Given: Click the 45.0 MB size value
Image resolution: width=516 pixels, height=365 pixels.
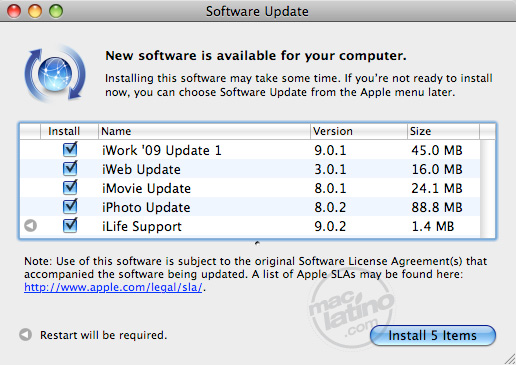Looking at the screenshot, I should [x=437, y=150].
